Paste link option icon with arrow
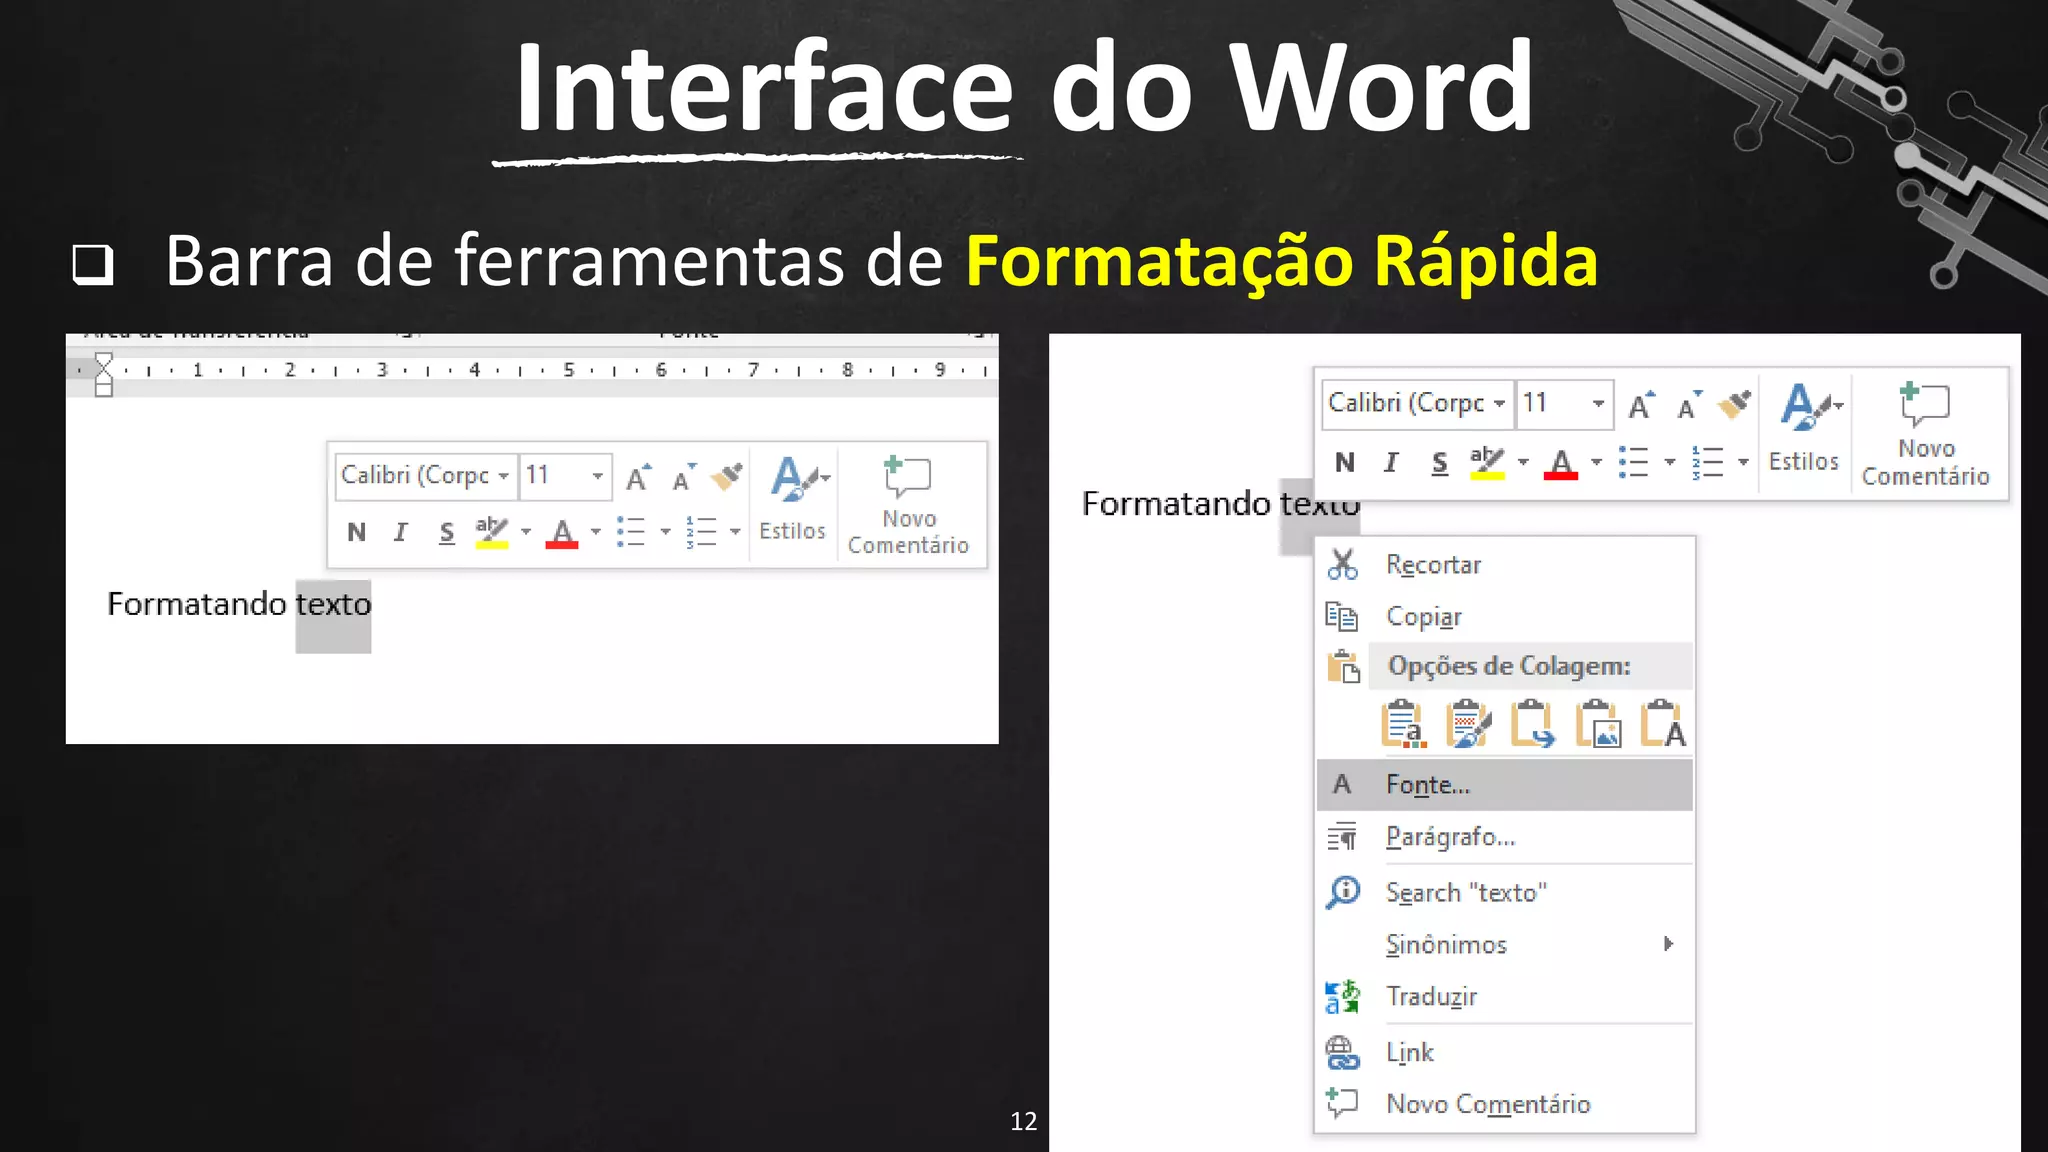Image resolution: width=2048 pixels, height=1152 pixels. 1532,723
